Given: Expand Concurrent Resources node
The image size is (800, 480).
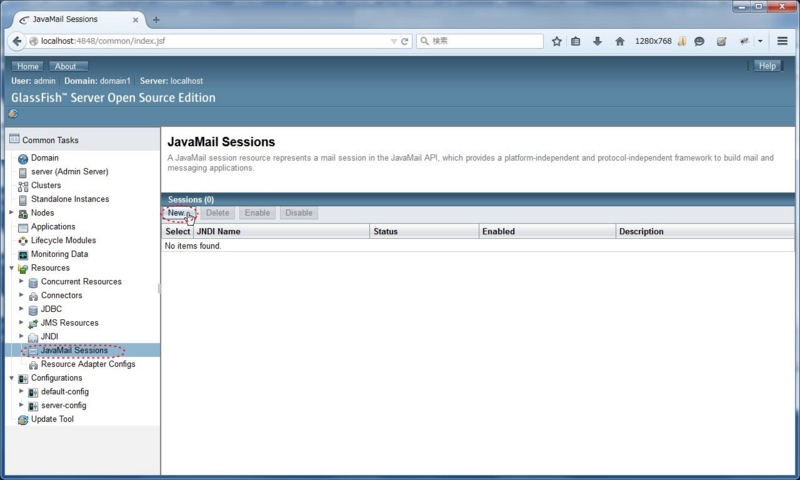Looking at the screenshot, I should [21, 281].
